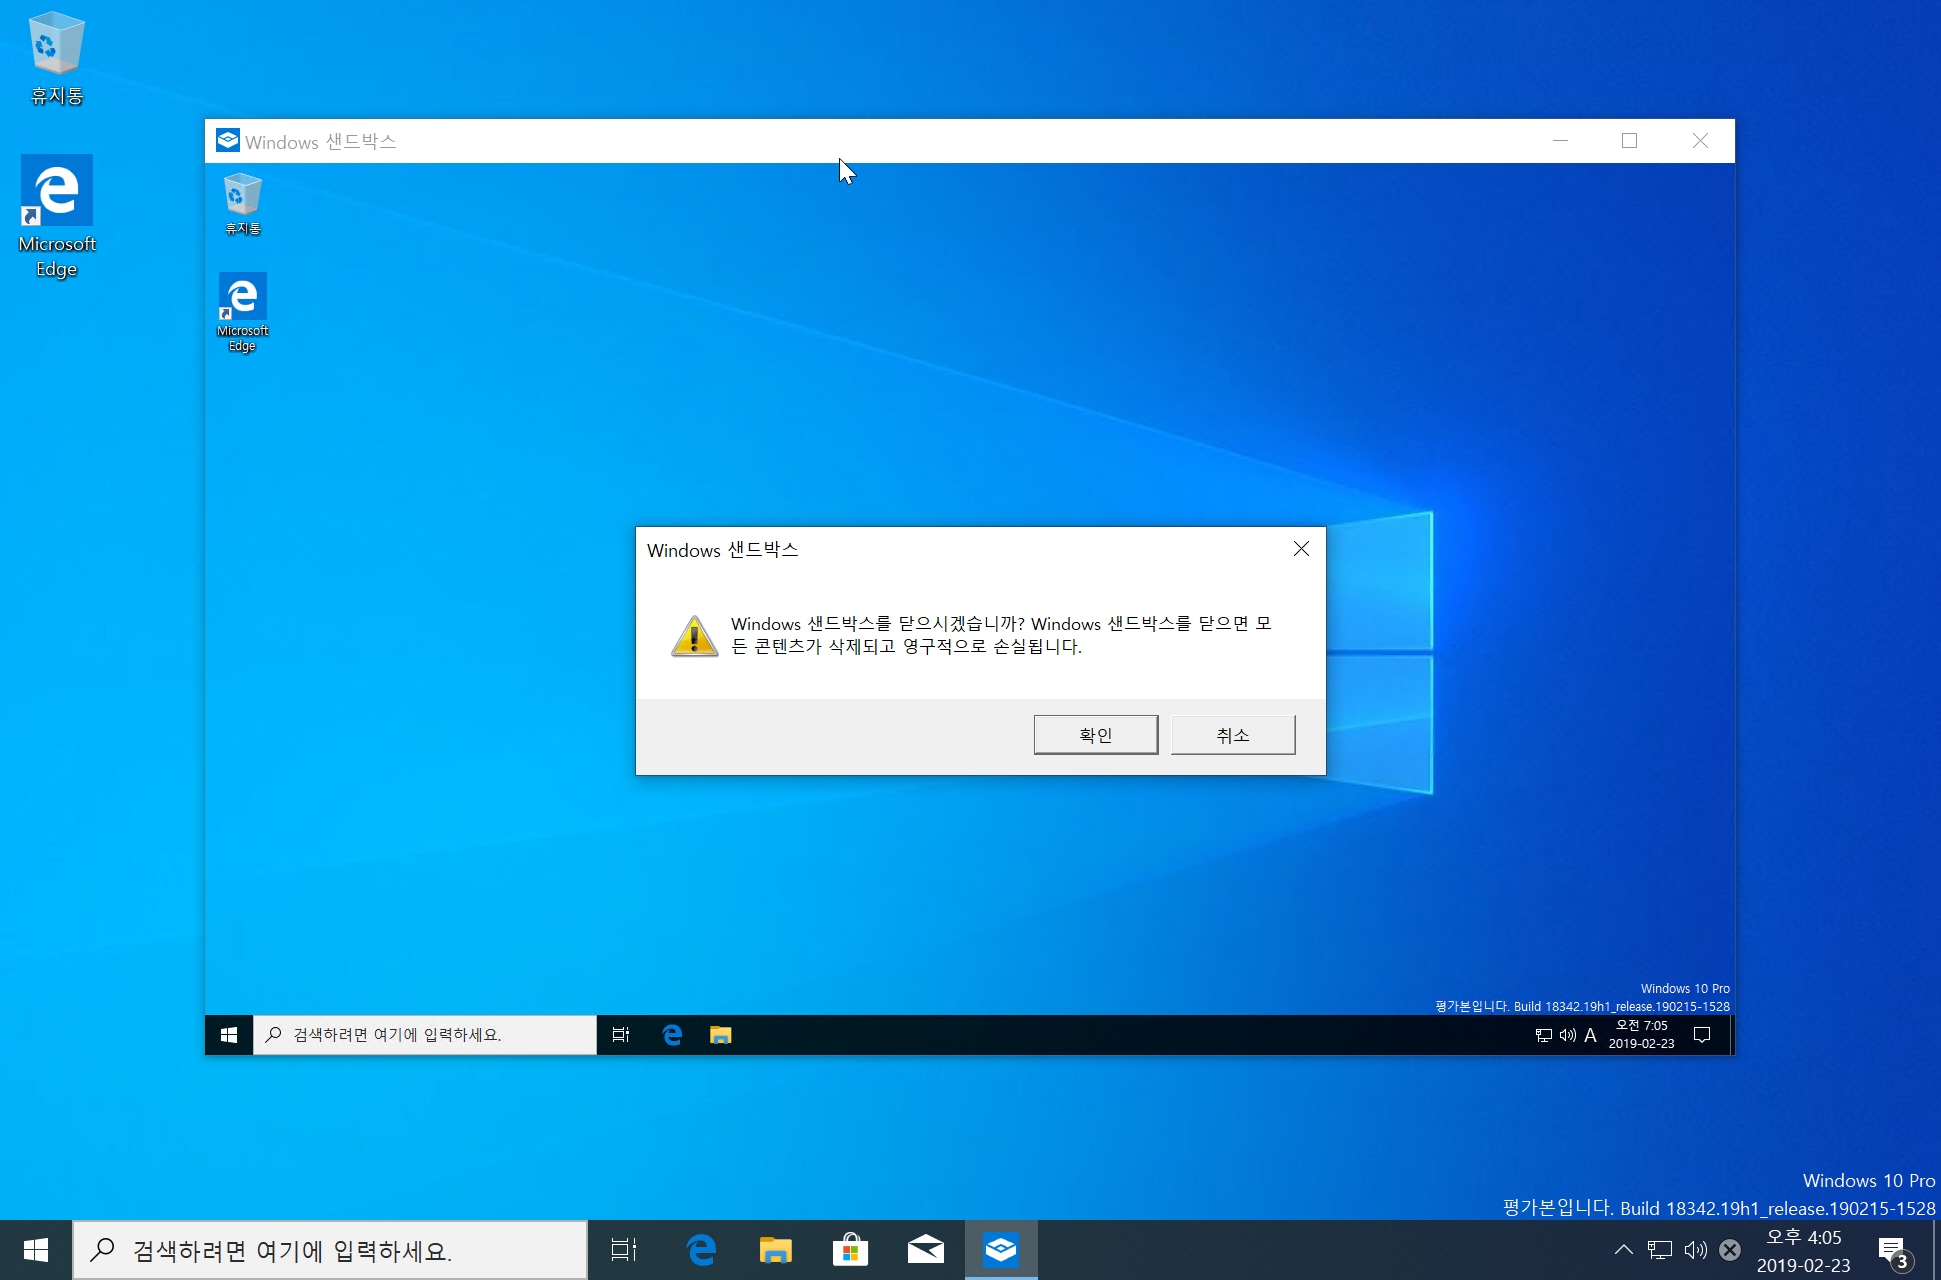Open host desktop 휴지통 recycle bin icon
Image resolution: width=1941 pixels, height=1280 pixels.
(x=57, y=58)
